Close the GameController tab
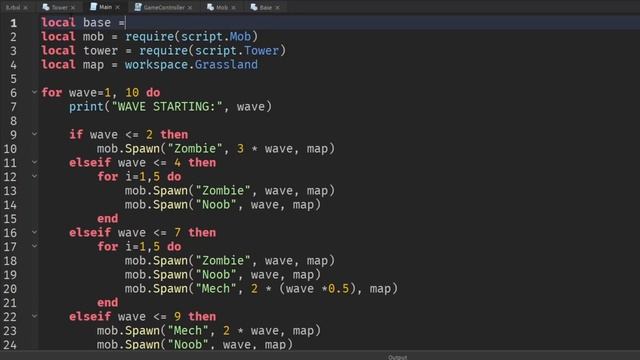The image size is (640, 360). (190, 8)
